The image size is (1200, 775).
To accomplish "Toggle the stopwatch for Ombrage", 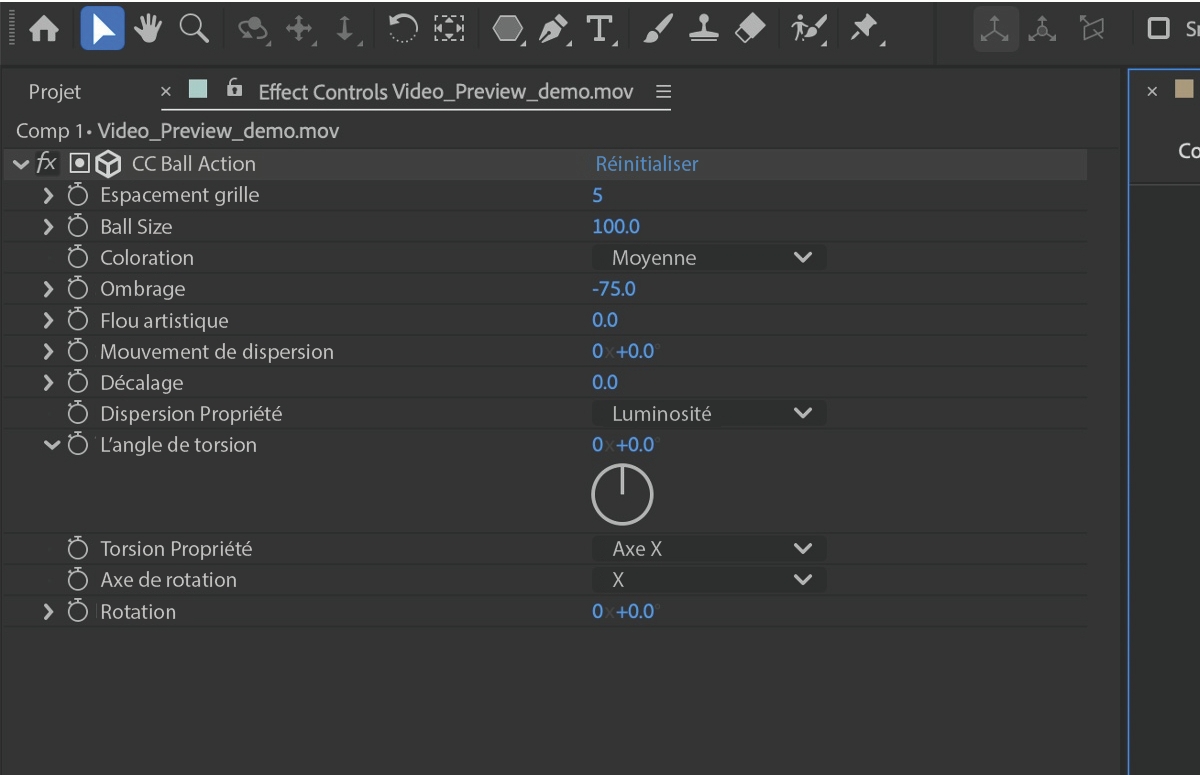I will tap(78, 288).
